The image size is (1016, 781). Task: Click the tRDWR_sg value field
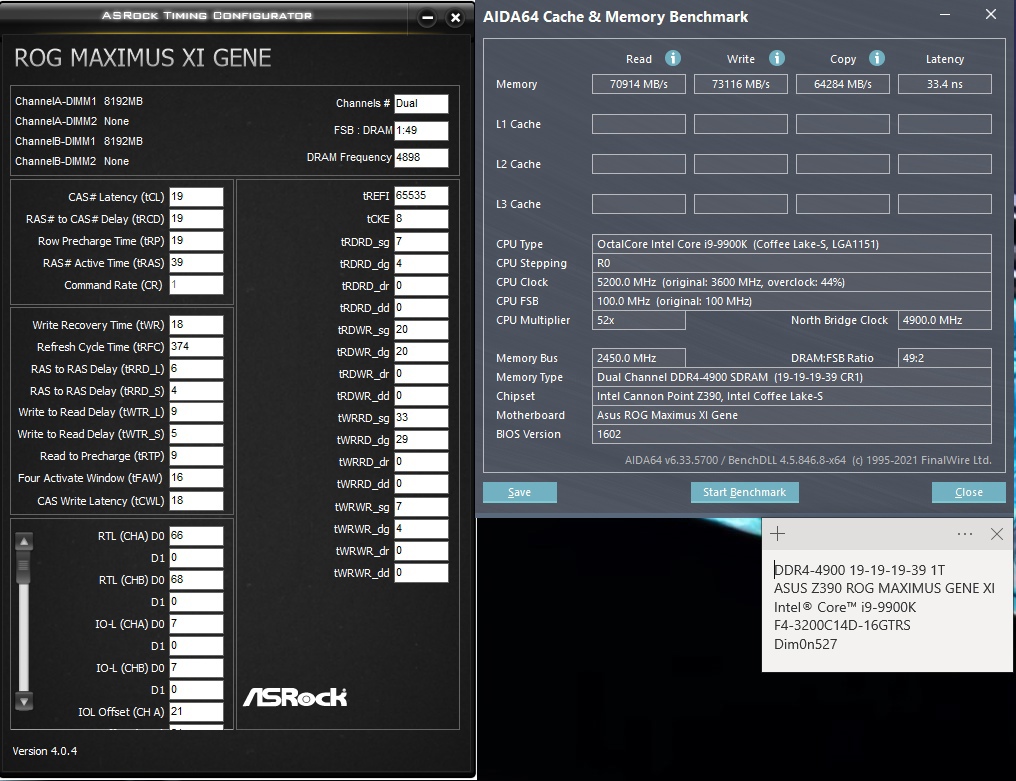(421, 330)
